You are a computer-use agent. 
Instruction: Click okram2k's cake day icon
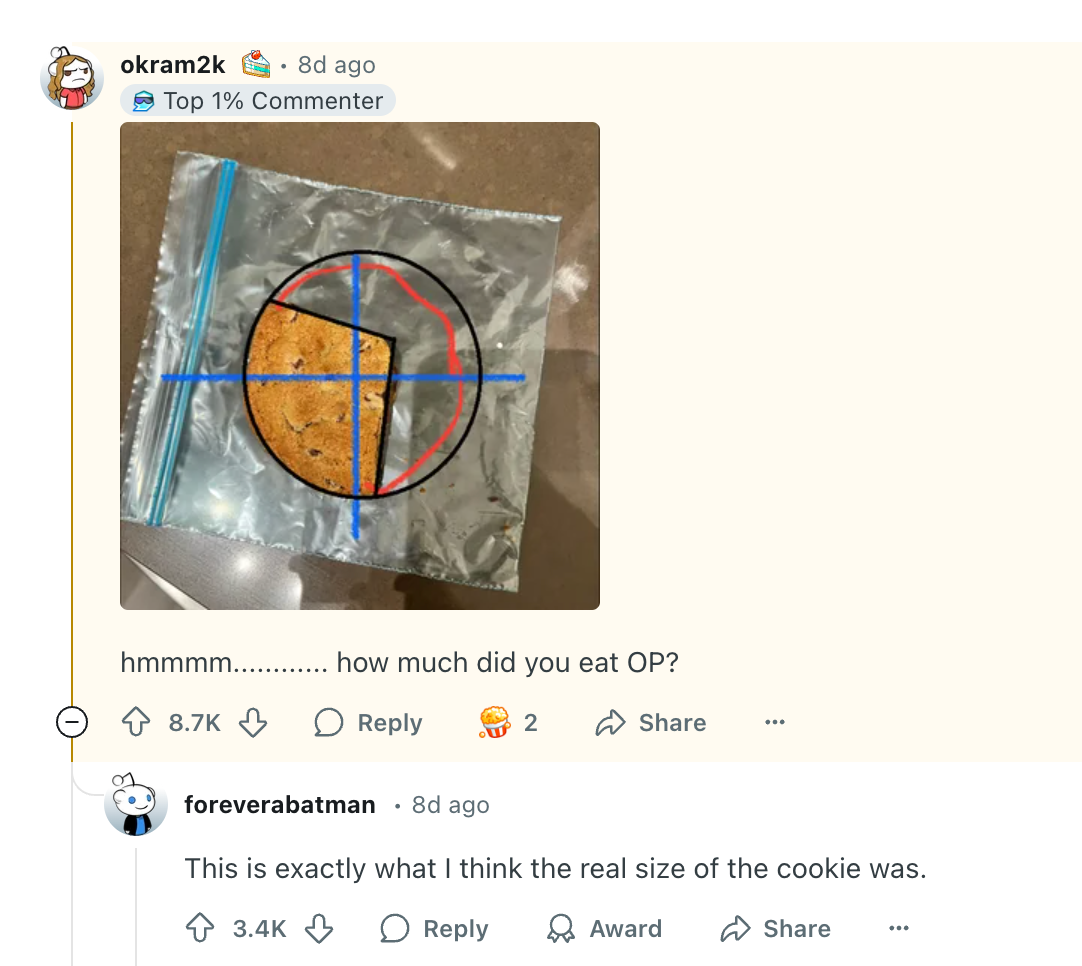point(255,64)
